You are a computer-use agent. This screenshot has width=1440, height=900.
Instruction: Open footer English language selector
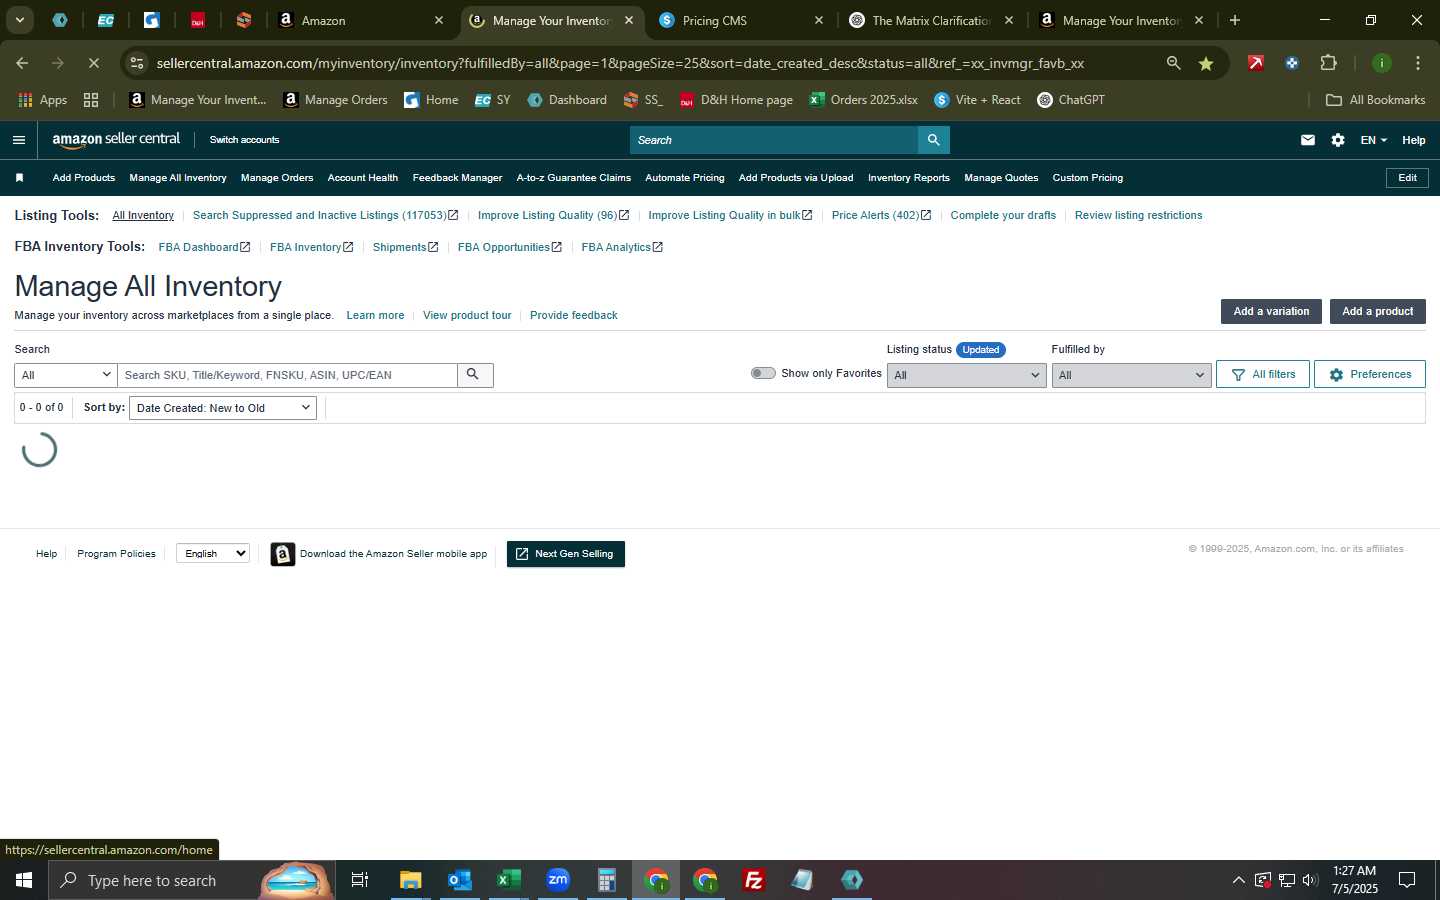[213, 553]
